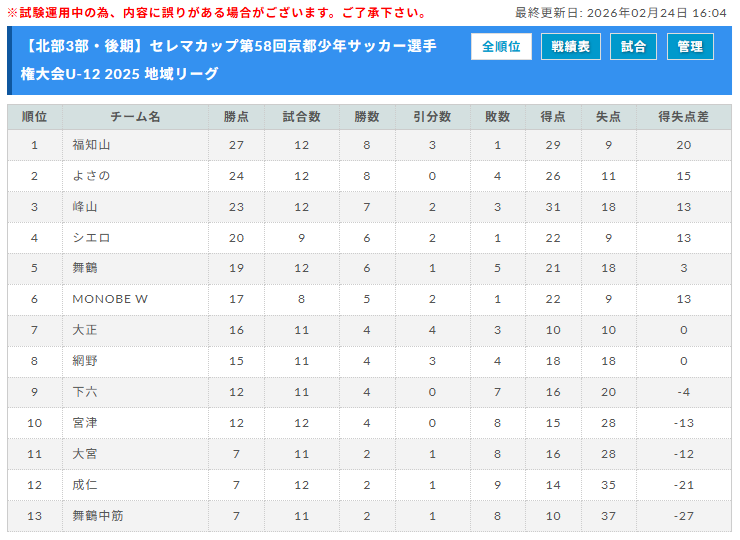Select the 全順位 tab
The width and height of the screenshot is (740, 540).
point(501,47)
